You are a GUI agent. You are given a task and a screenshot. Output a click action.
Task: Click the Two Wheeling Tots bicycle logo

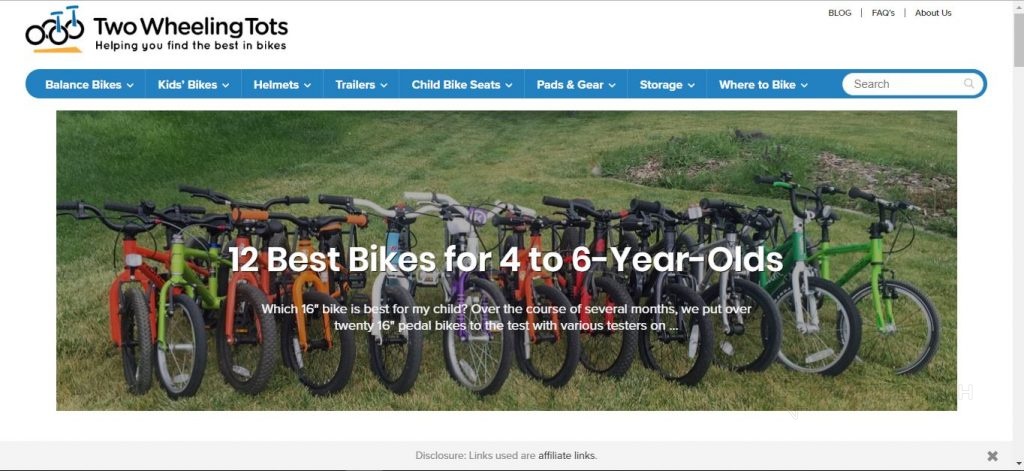click(55, 29)
